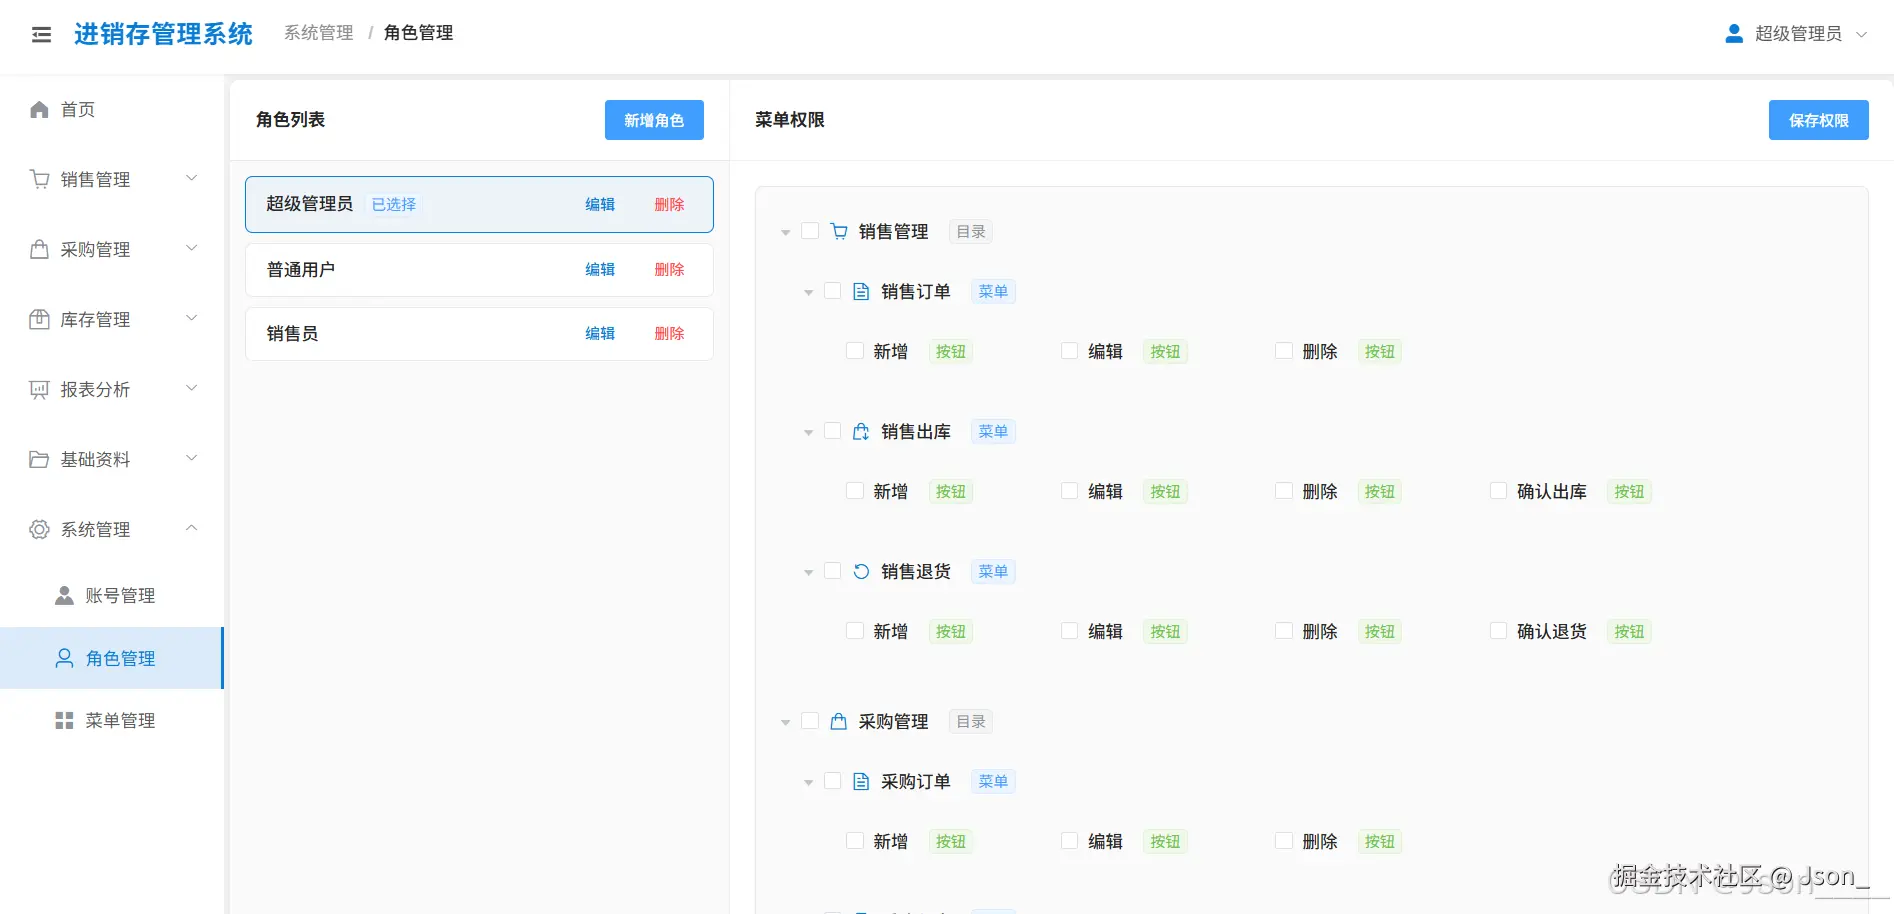Open 账号管理 in the sidebar

112,596
